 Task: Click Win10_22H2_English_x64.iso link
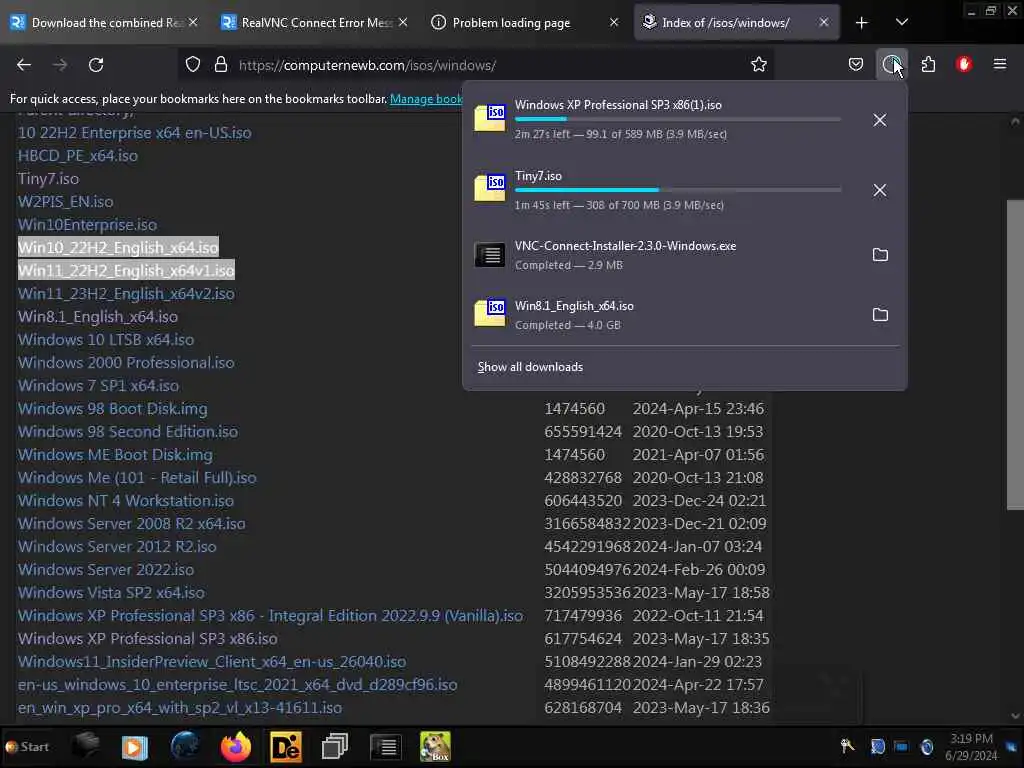pos(118,248)
